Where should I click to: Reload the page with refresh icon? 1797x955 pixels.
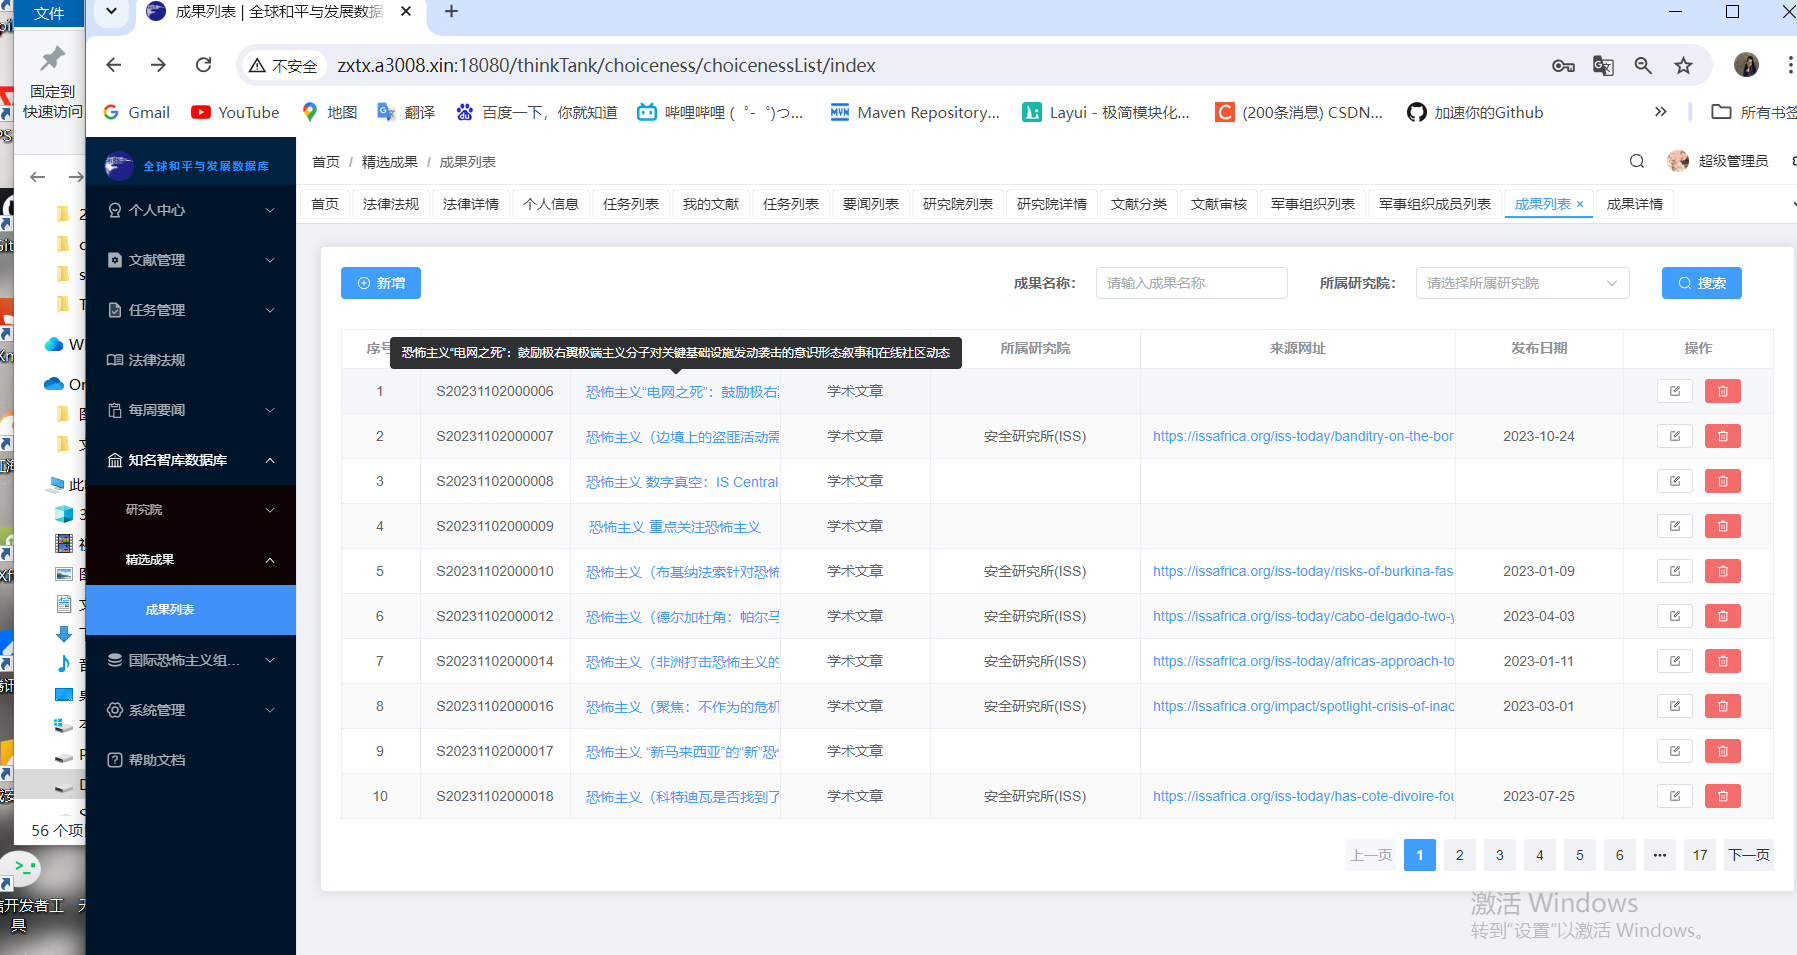pos(203,65)
